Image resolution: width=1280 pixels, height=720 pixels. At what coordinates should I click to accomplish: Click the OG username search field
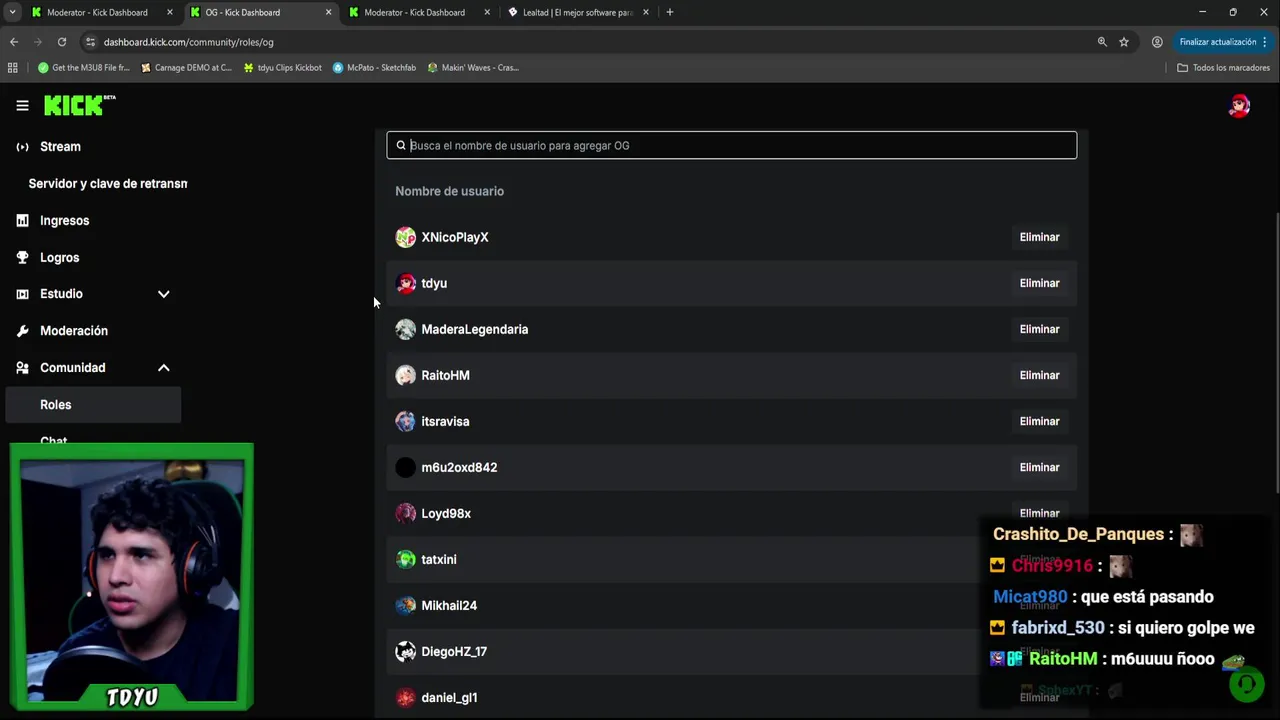pos(740,146)
